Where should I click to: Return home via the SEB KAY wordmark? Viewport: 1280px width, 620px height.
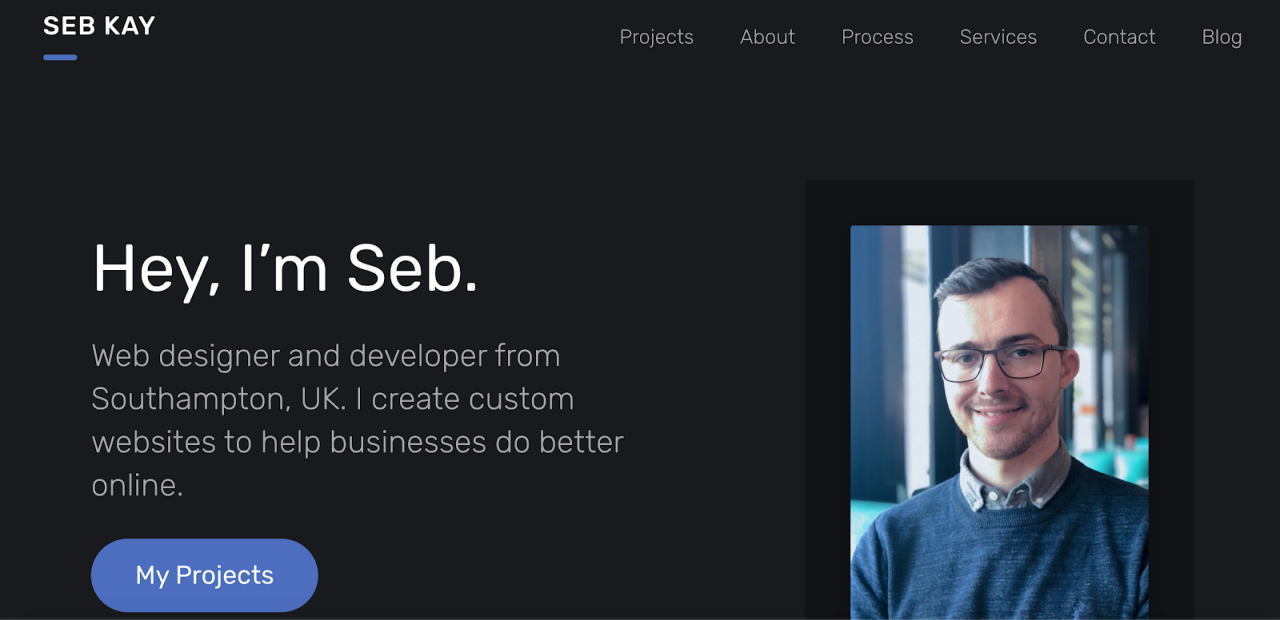(98, 26)
